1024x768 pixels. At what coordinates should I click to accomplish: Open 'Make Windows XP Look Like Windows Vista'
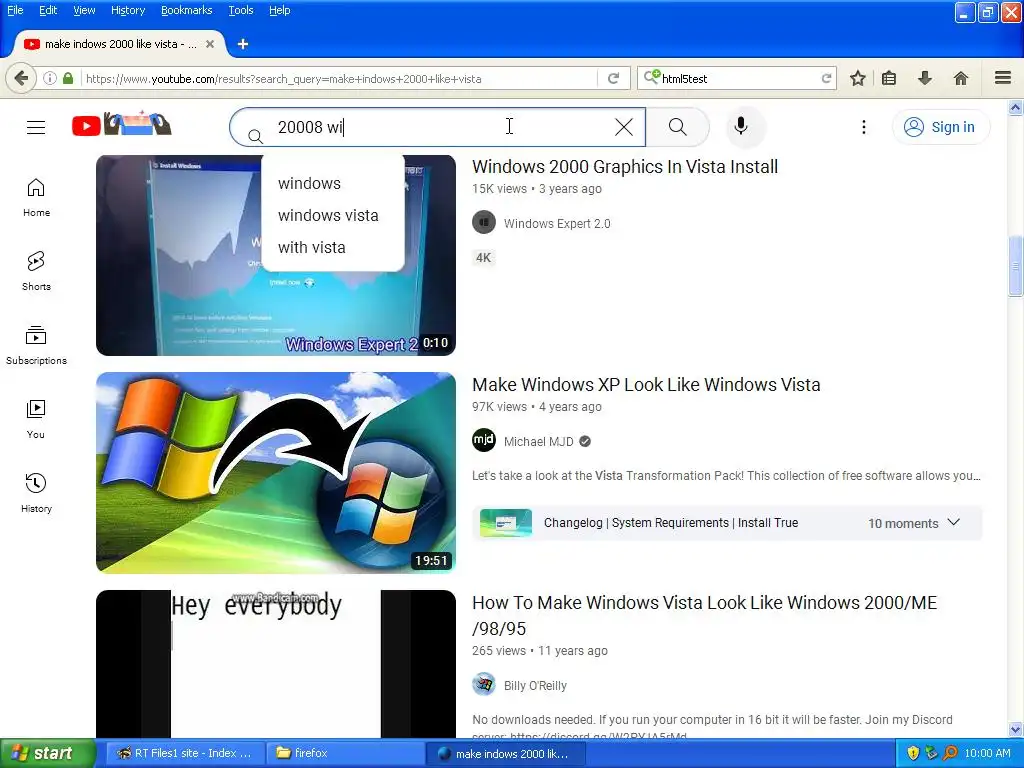[646, 385]
